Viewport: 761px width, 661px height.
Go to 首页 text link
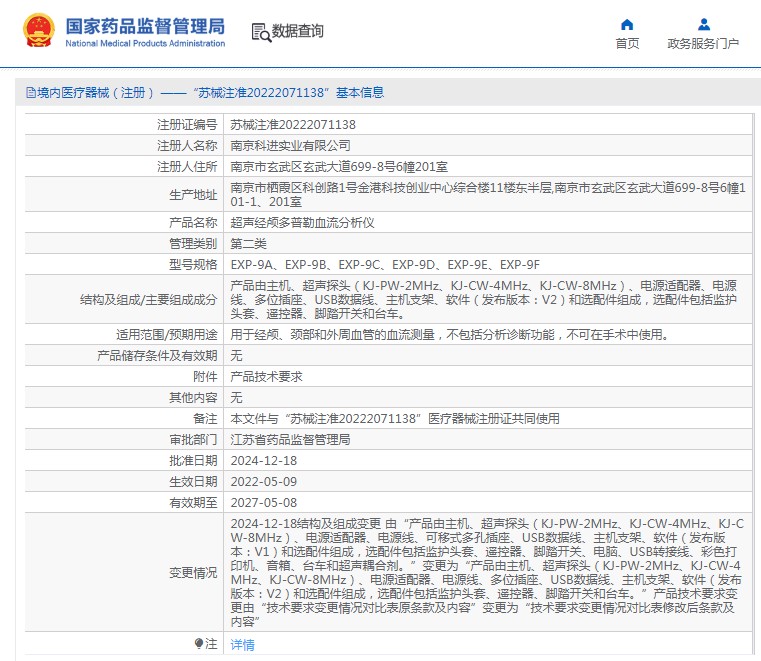point(627,44)
